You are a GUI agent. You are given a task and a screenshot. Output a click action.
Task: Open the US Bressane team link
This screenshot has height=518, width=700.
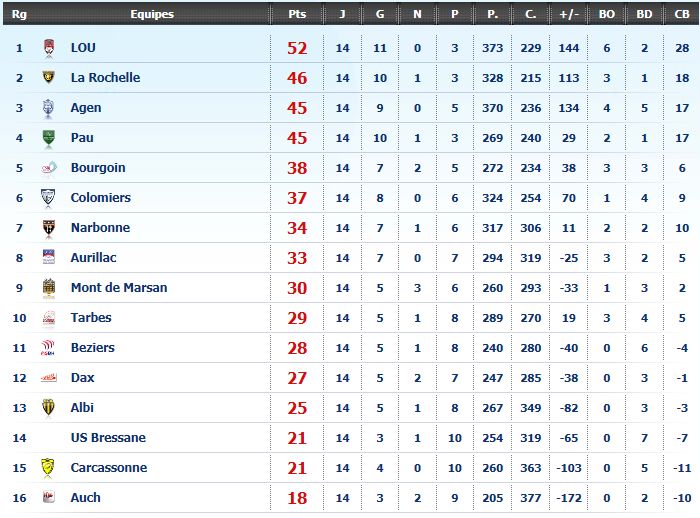coord(108,438)
